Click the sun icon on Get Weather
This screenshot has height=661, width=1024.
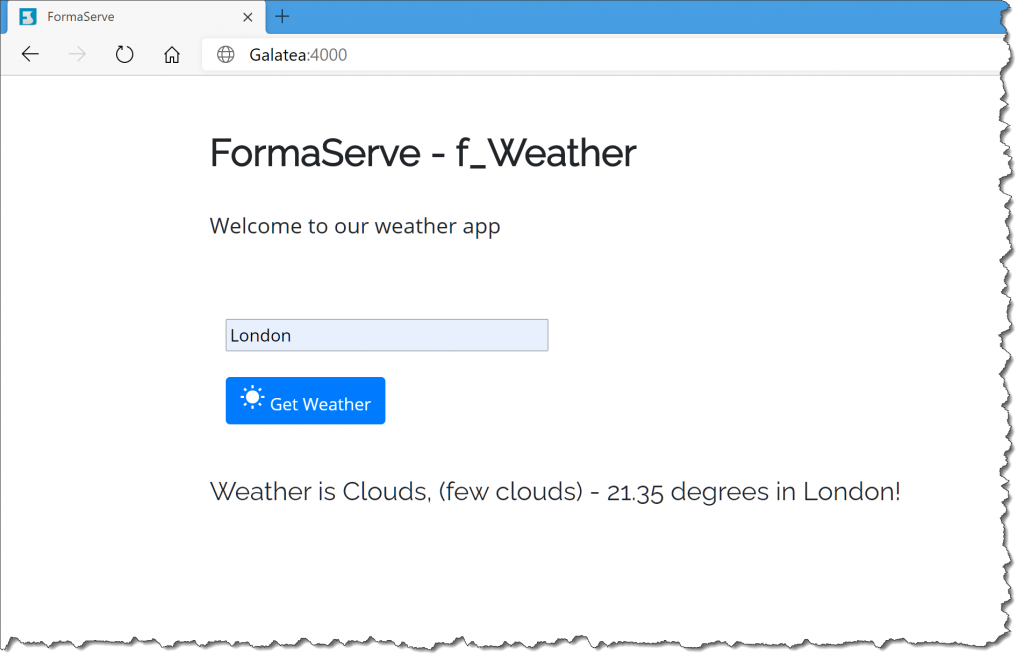click(x=253, y=398)
